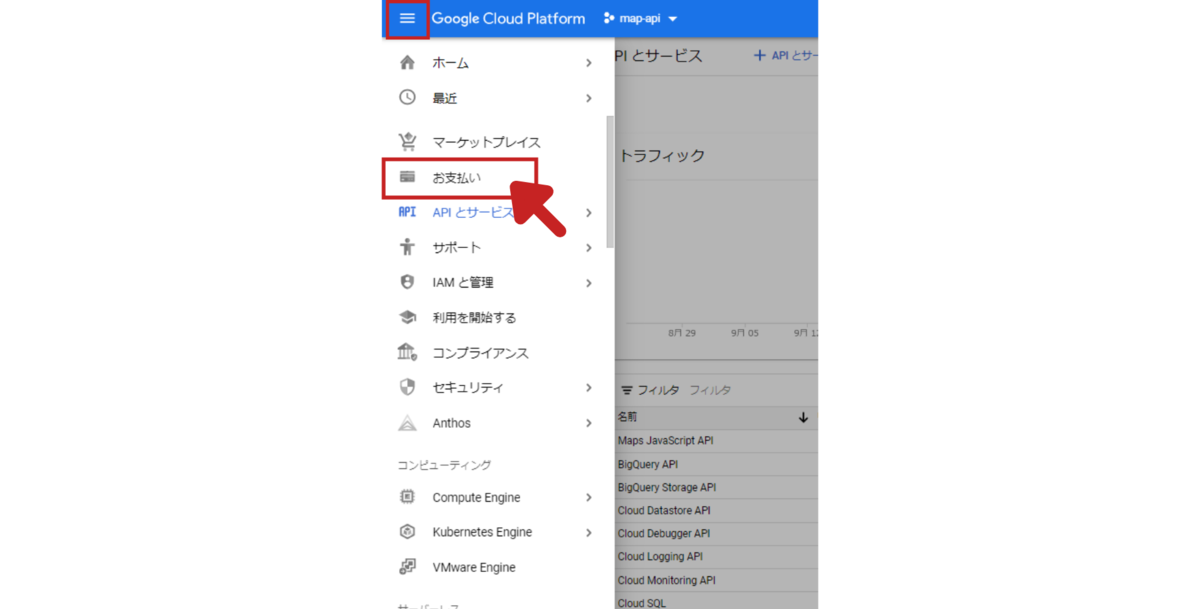The height and width of the screenshot is (609, 1200).
Task: Expand the Kubernetes Engine submenu chevron
Action: click(x=589, y=532)
